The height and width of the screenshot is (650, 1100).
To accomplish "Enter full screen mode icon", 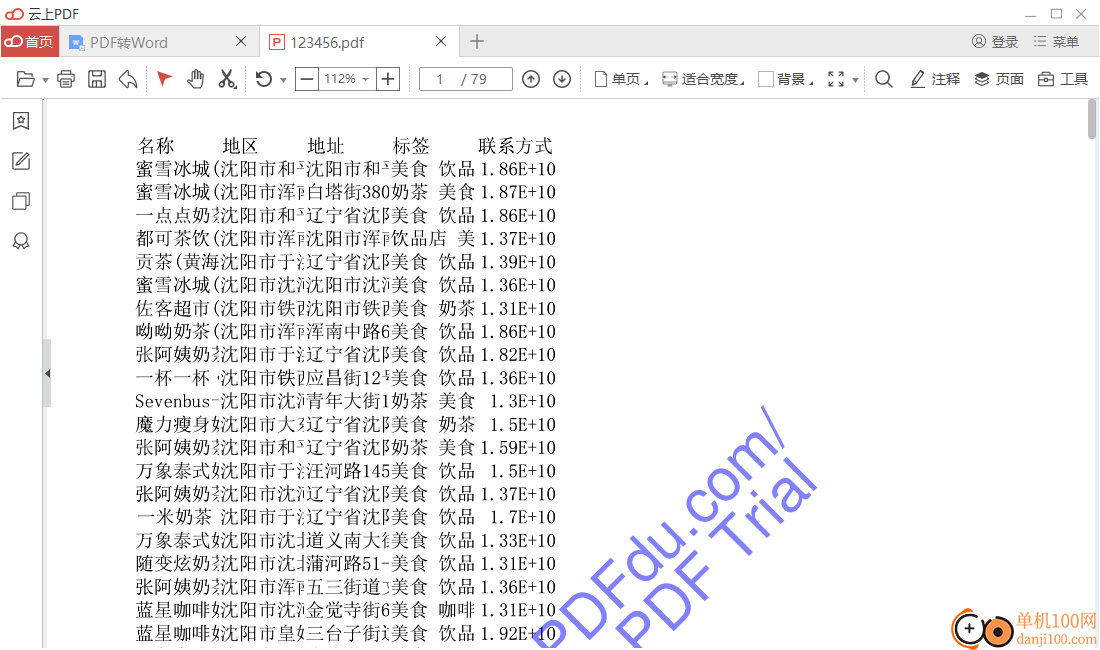I will click(836, 79).
